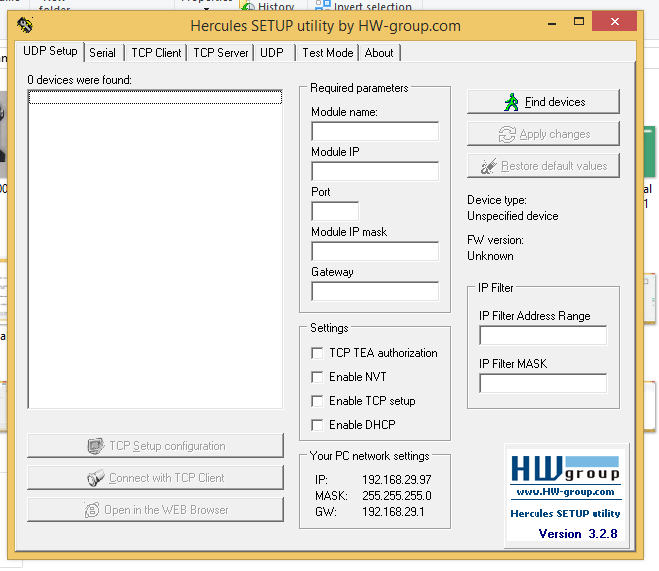The height and width of the screenshot is (571, 659).
Task: Maximize the Hercules SETUP window
Action: 579,22
